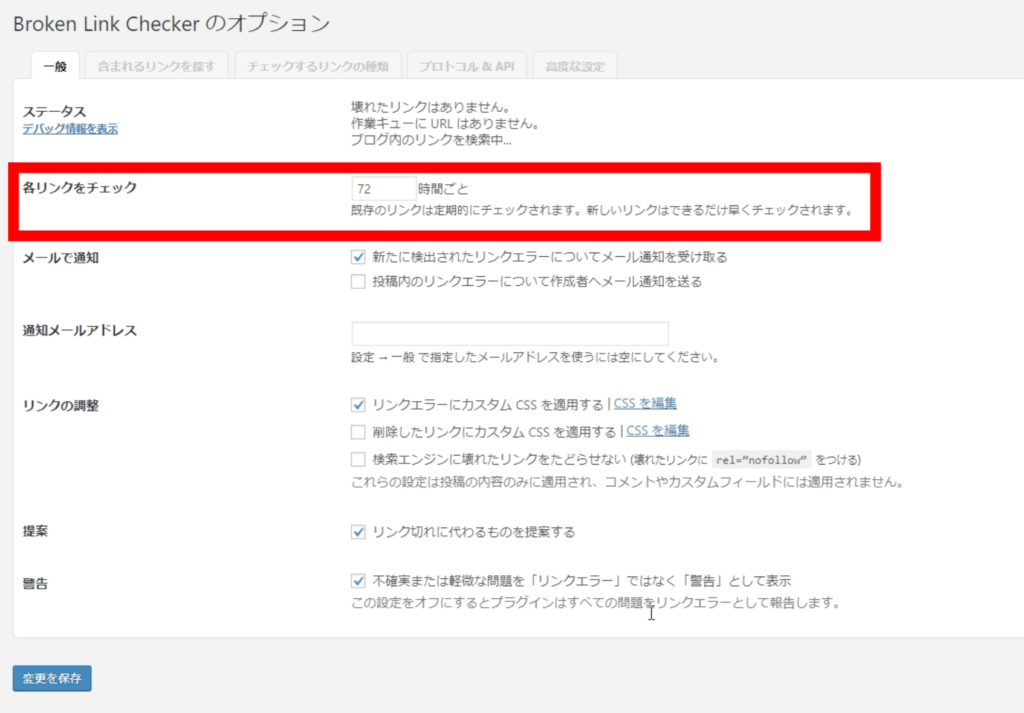Click the rel="nofollow" code text
This screenshot has height=713, width=1024.
pos(761,460)
